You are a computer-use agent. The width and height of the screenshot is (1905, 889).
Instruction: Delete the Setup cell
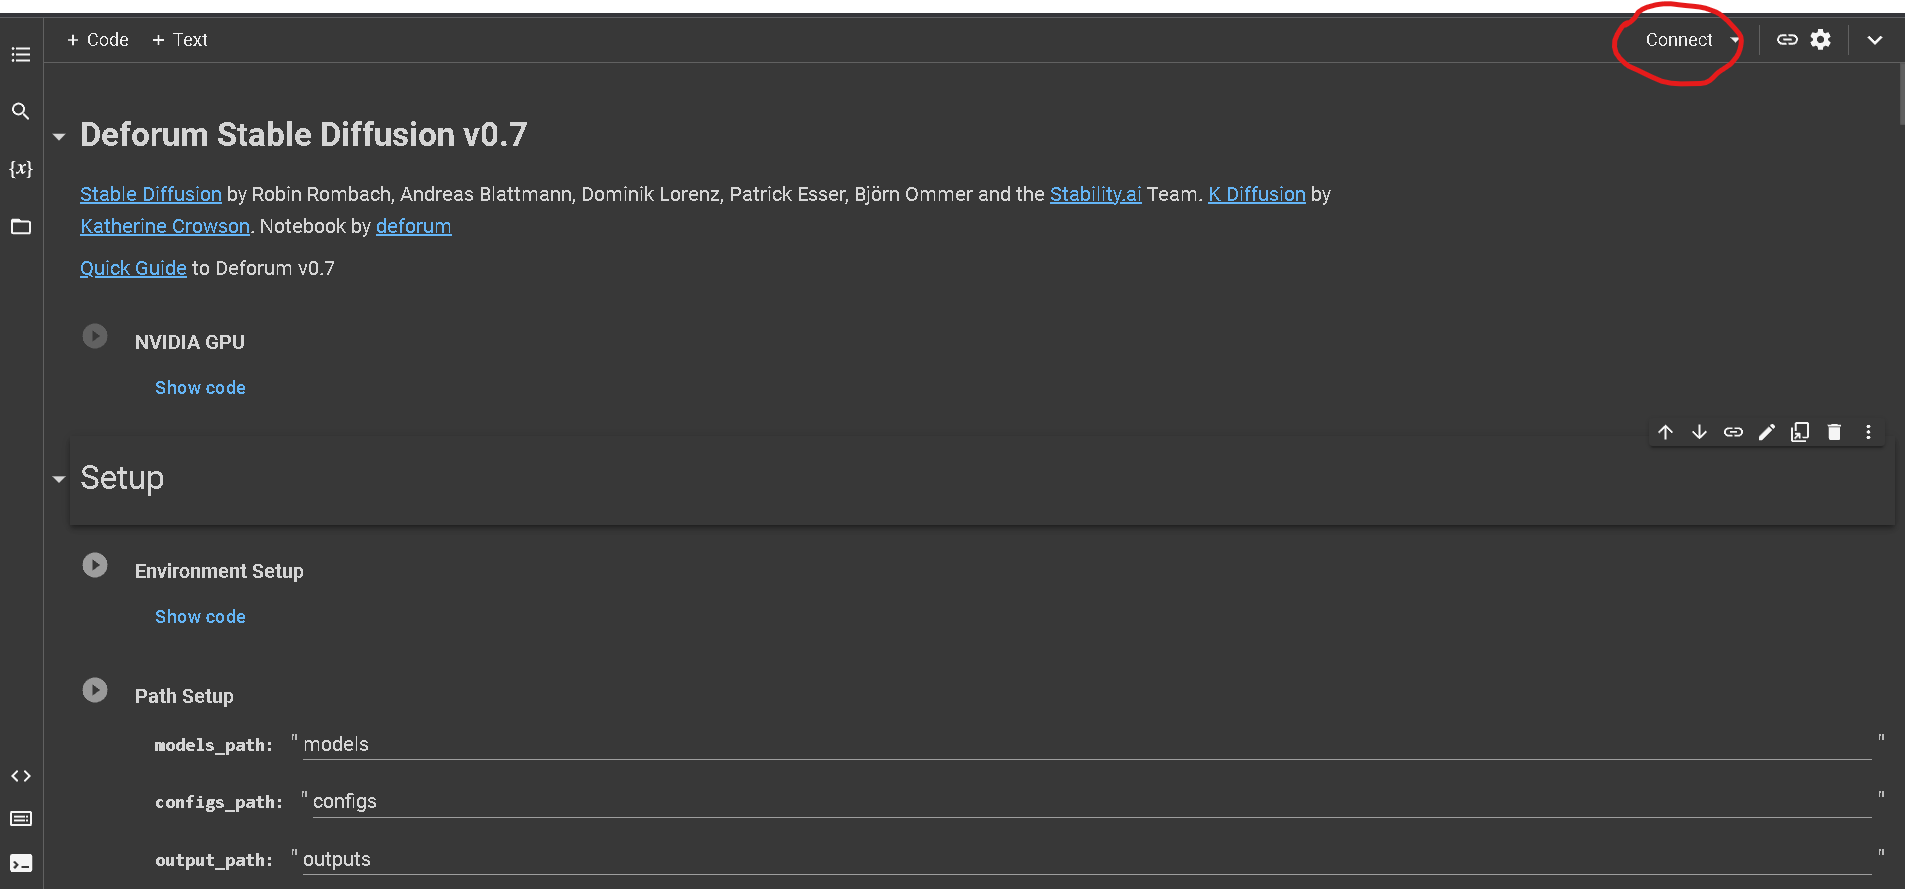tap(1834, 432)
